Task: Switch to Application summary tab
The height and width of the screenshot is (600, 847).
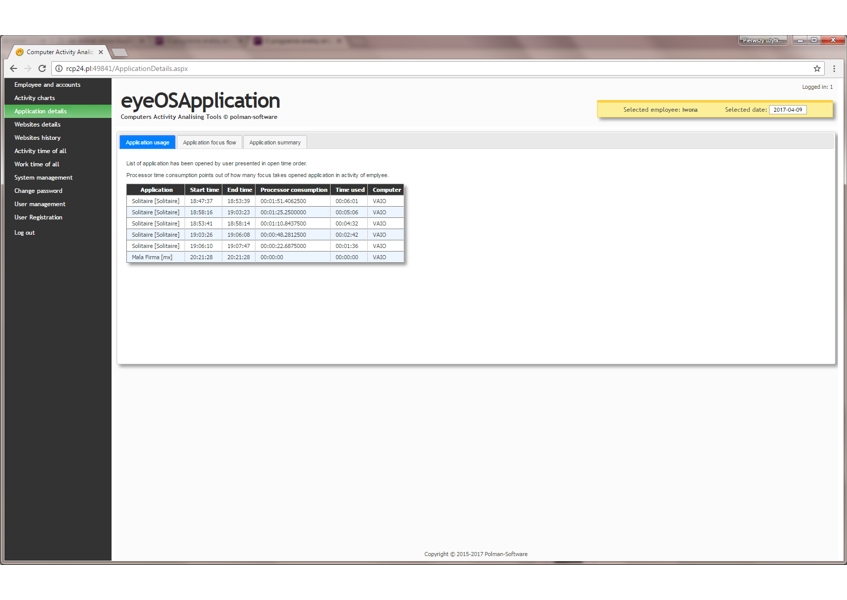Action: tap(275, 143)
